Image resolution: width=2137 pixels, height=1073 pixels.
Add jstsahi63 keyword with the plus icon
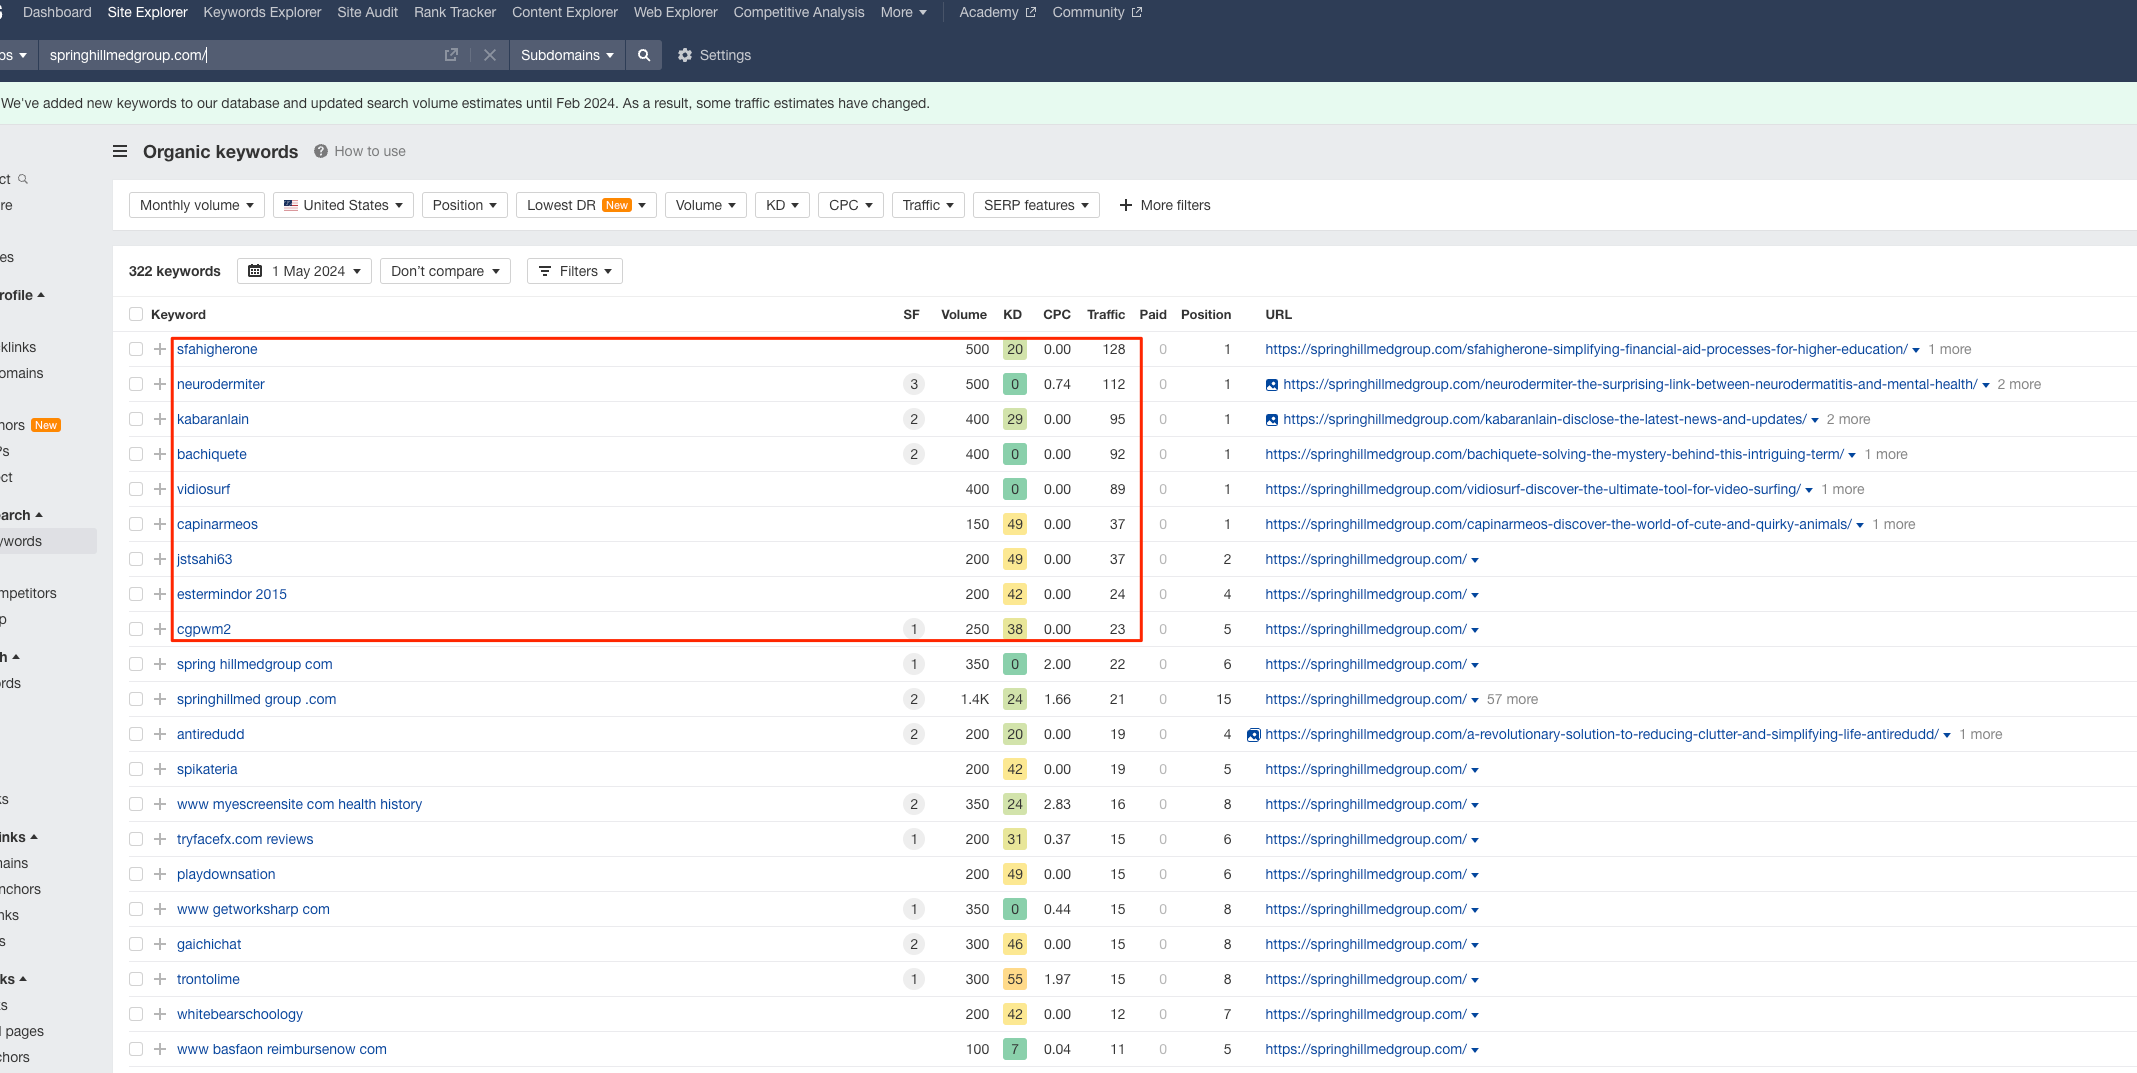tap(160, 559)
